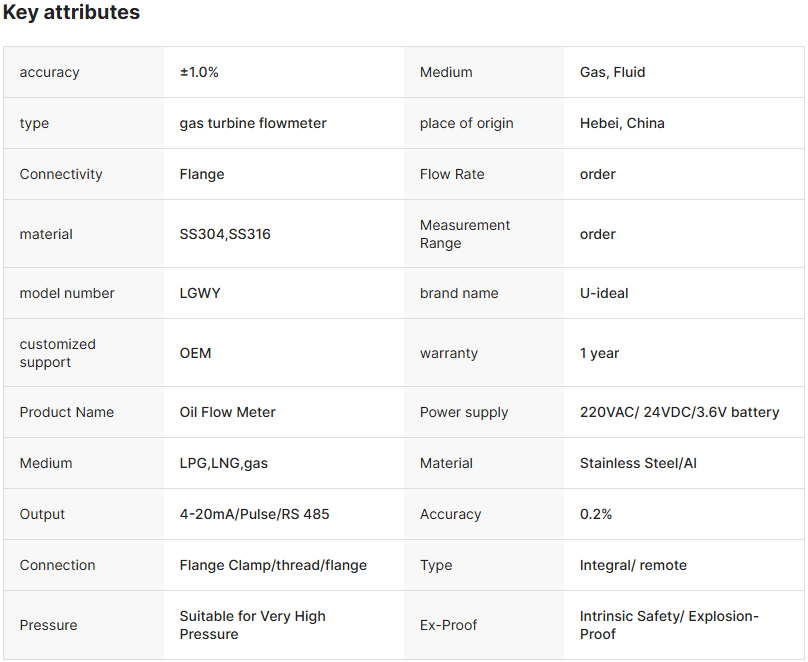Select the Flange Clamp/thread/flange connection value
The image size is (808, 662).
(x=273, y=565)
